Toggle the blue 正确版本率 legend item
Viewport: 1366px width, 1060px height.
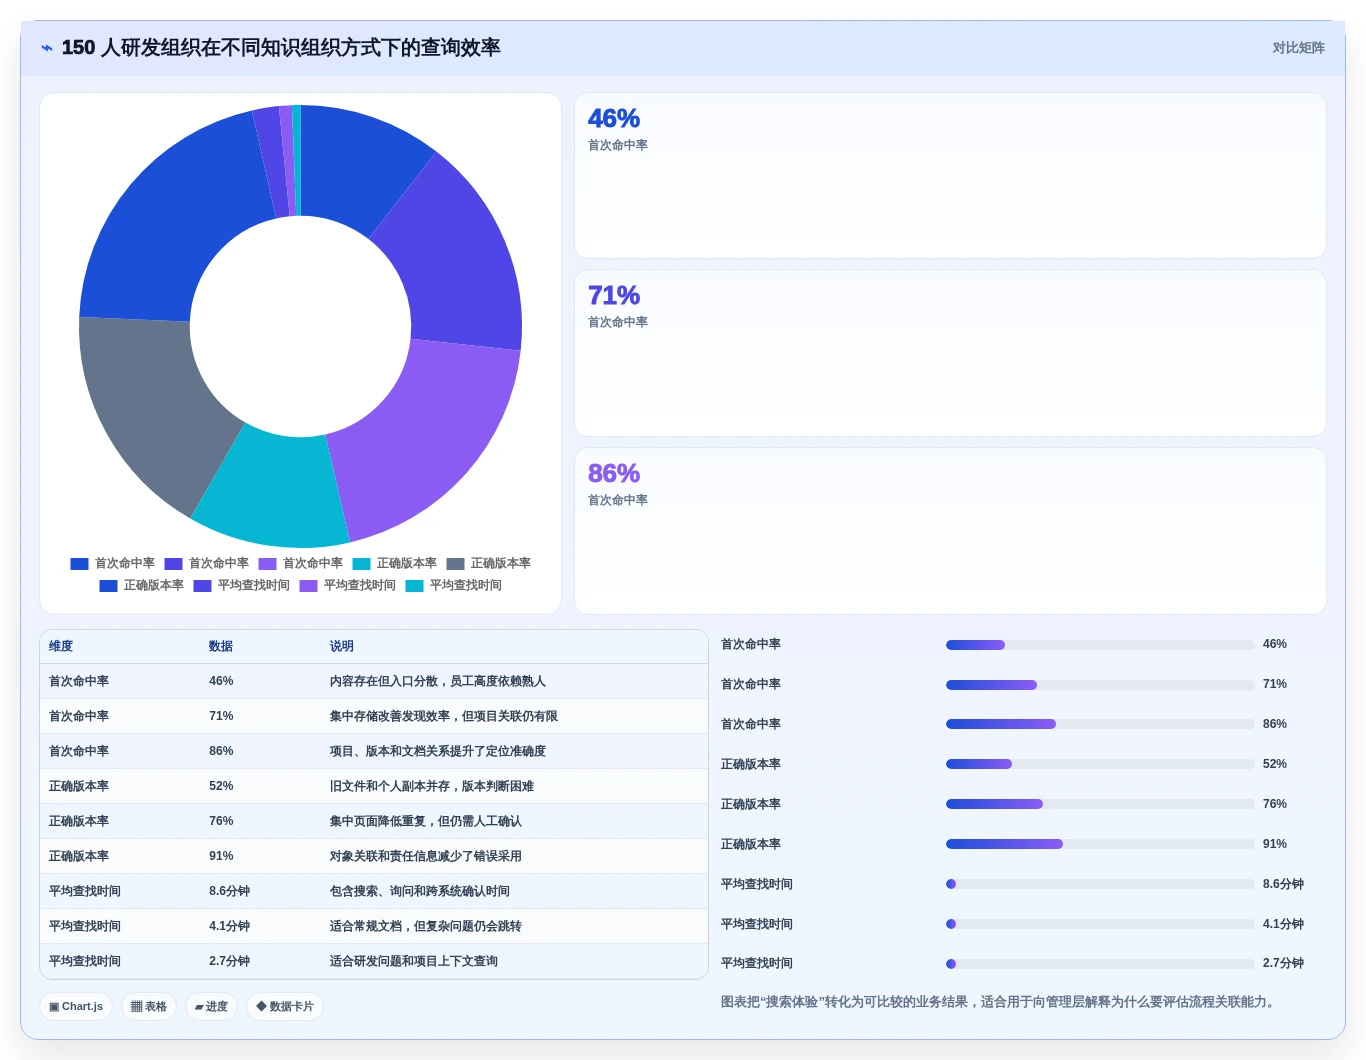click(x=142, y=585)
